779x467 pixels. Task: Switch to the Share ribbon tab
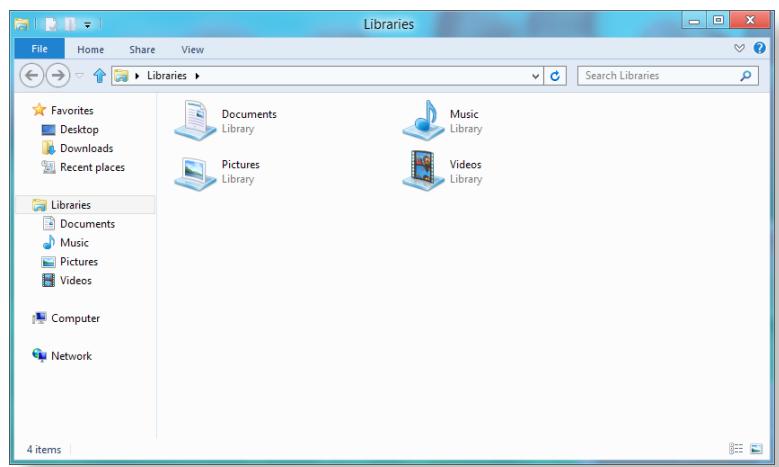click(142, 50)
